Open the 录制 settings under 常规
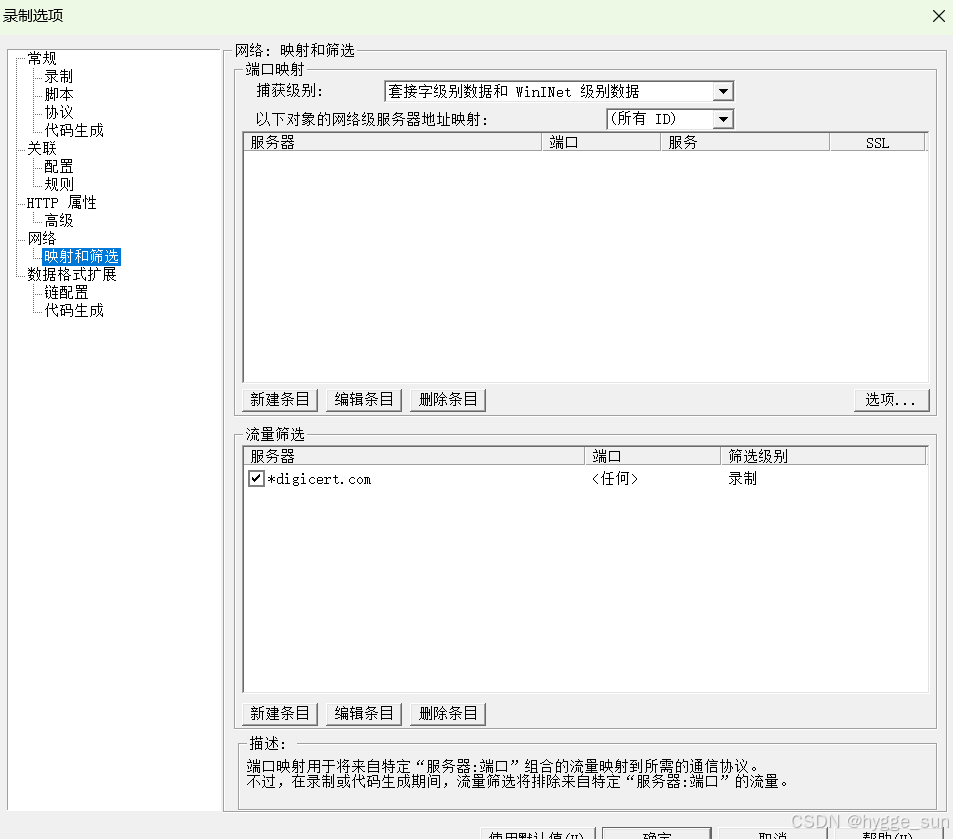Screen dimensions: 953x839 pyautogui.click(x=58, y=77)
